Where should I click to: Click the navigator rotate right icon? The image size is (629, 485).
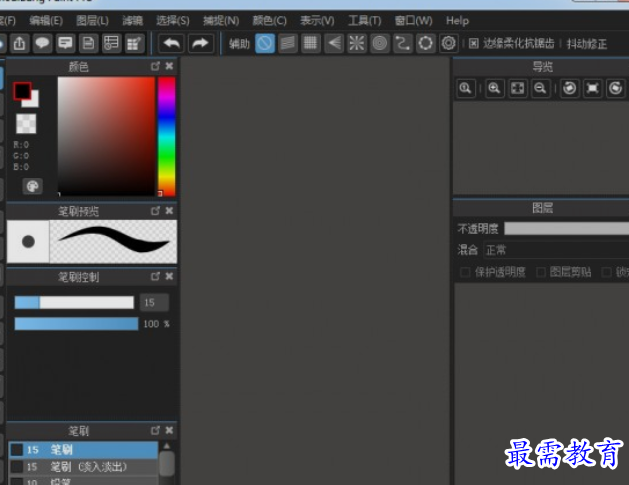click(615, 88)
